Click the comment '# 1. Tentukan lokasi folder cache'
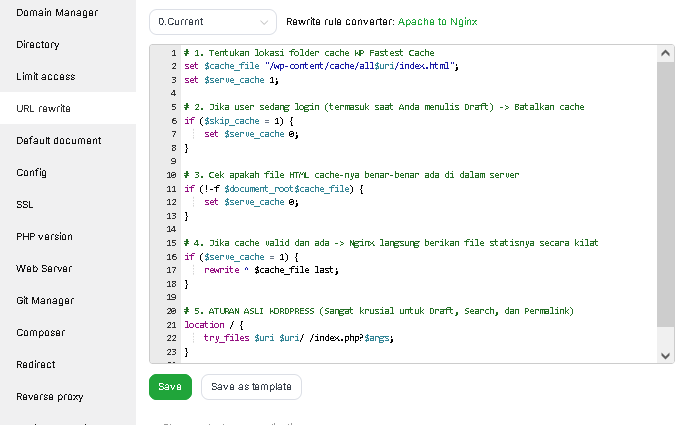 point(309,53)
